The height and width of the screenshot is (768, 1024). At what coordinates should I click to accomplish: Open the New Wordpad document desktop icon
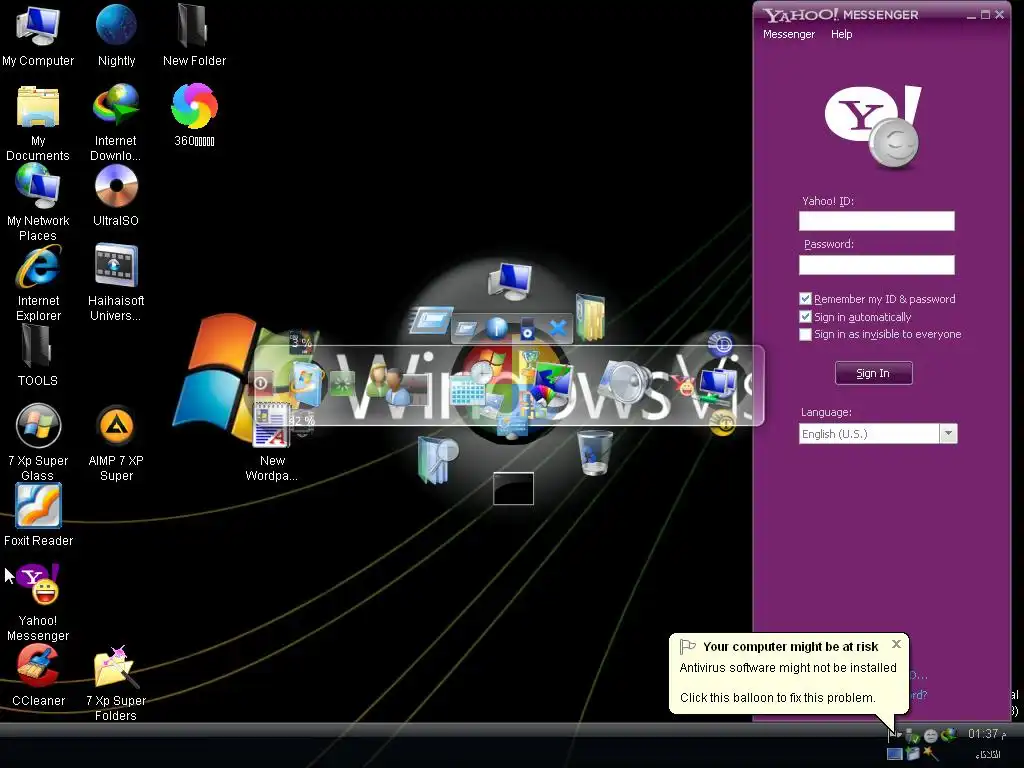coord(272,443)
